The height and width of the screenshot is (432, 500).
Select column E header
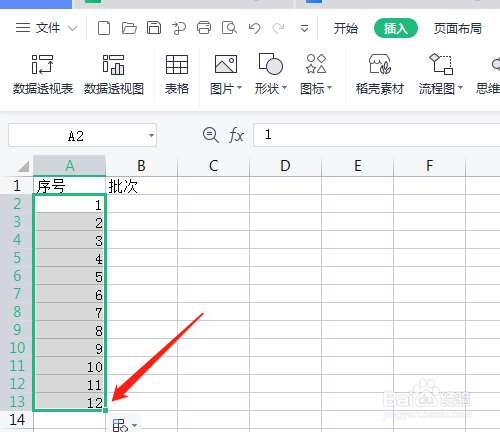(357, 166)
